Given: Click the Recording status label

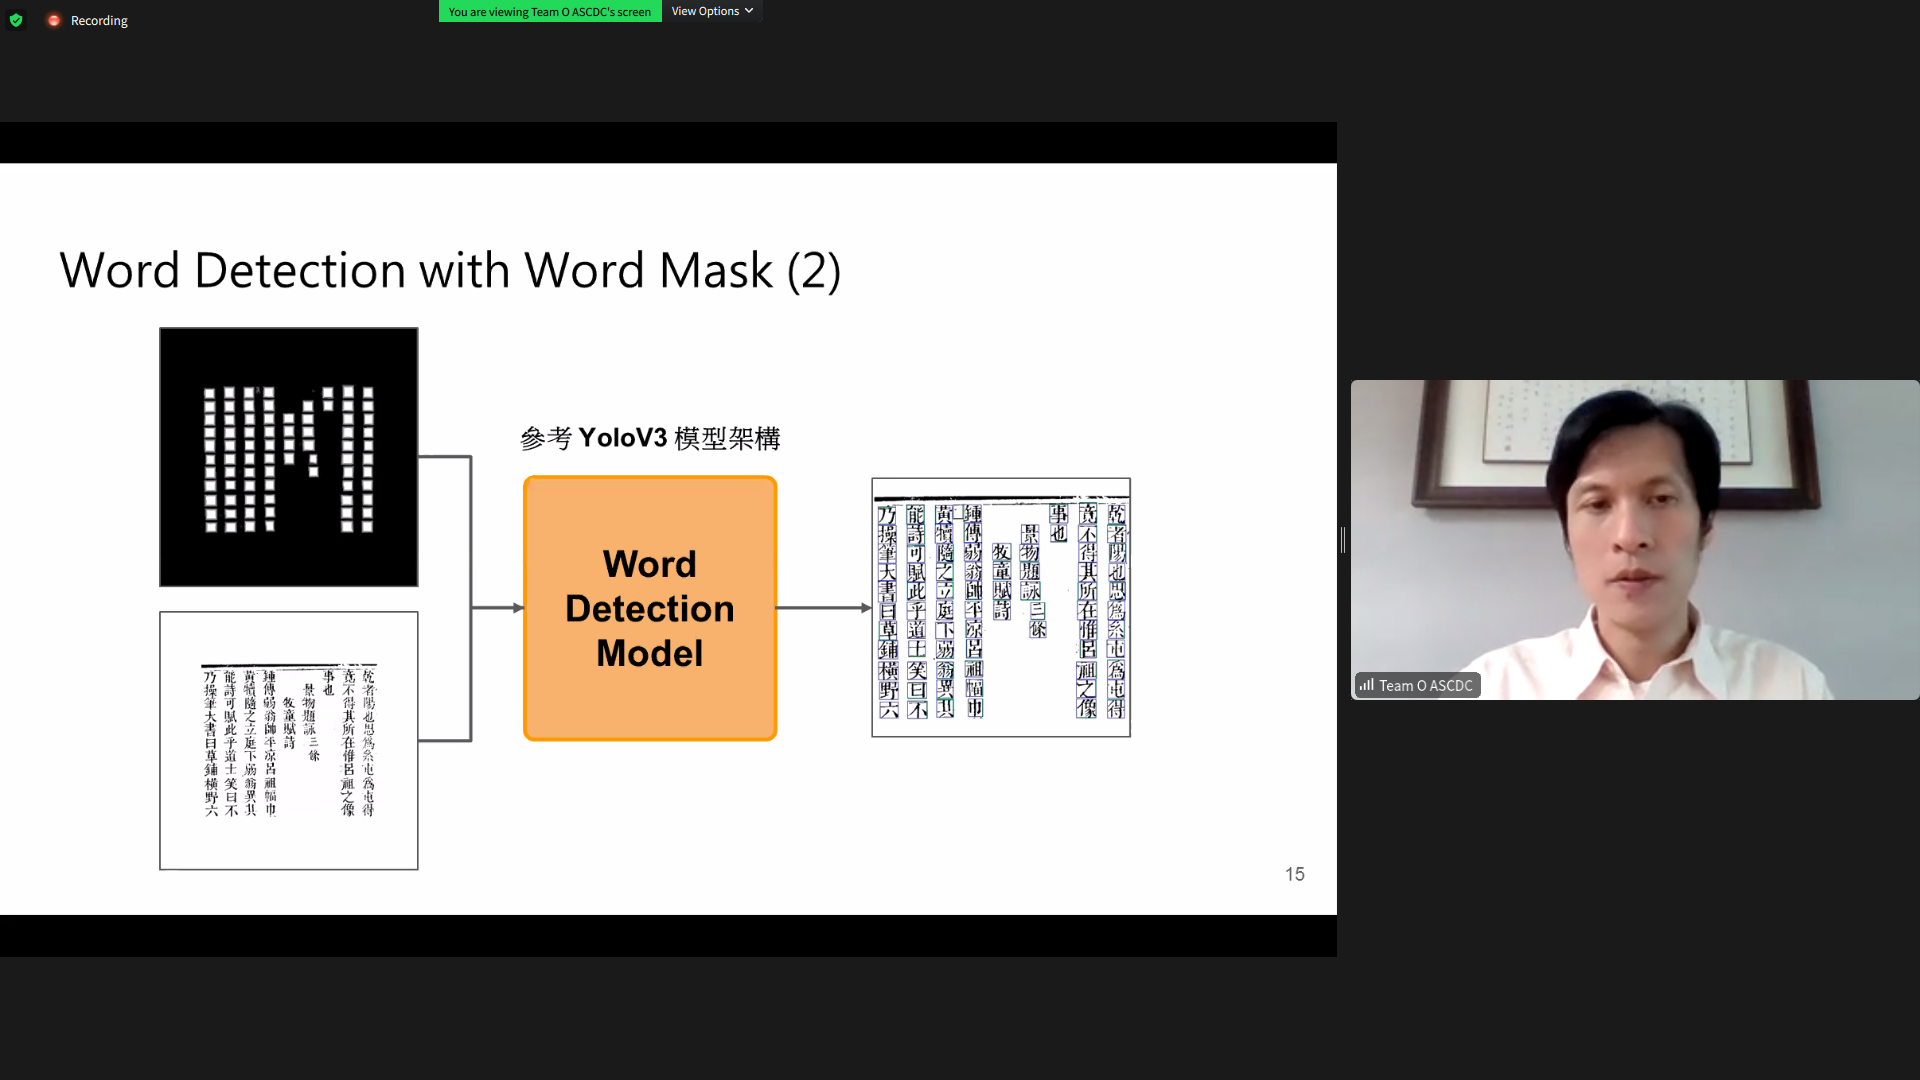Looking at the screenshot, I should pos(99,21).
